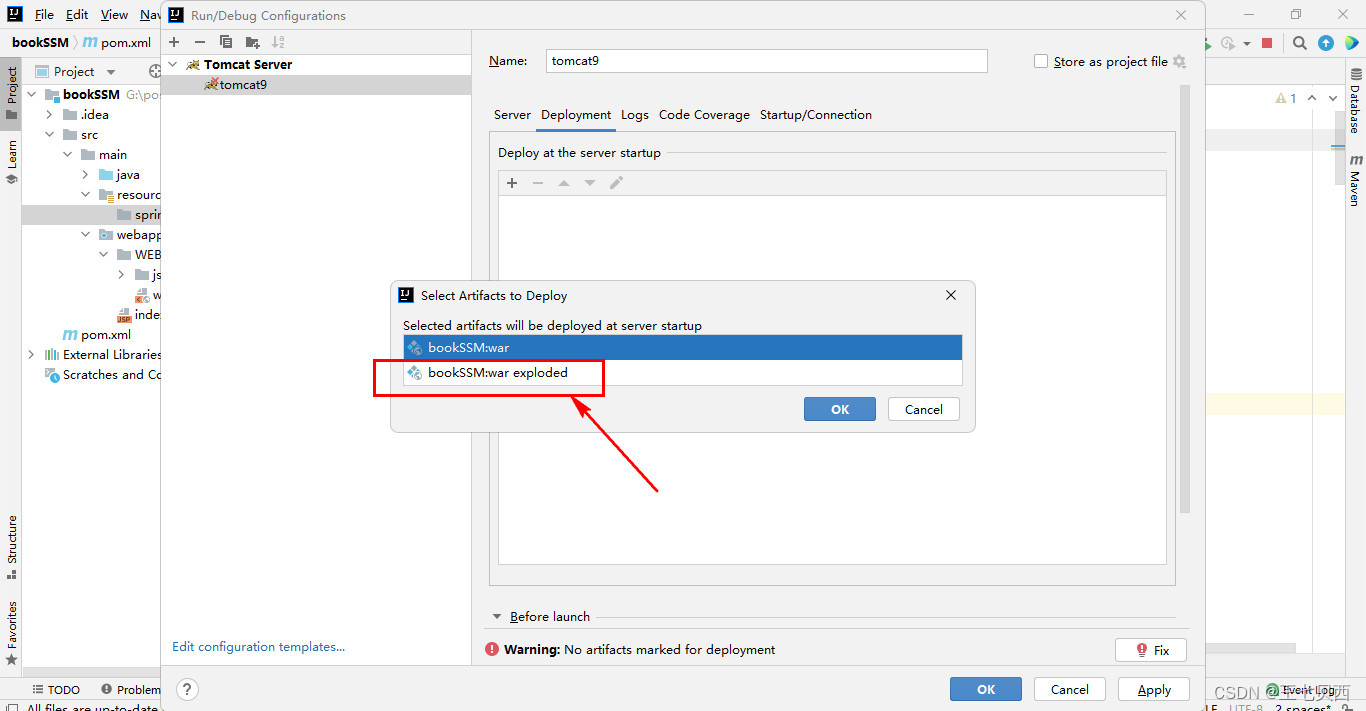Select bookSSM:war artifact row
This screenshot has height=711, width=1366.
pos(683,348)
